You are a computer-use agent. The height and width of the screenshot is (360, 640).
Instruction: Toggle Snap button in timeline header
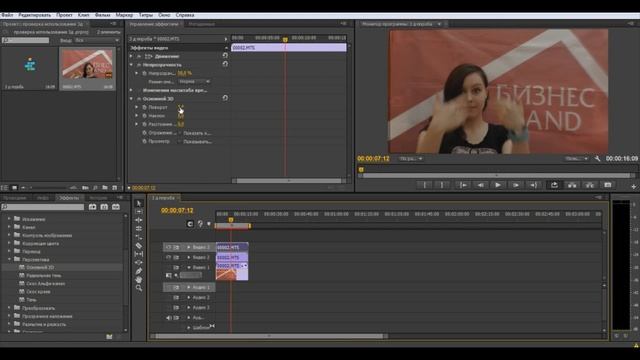(x=190, y=224)
